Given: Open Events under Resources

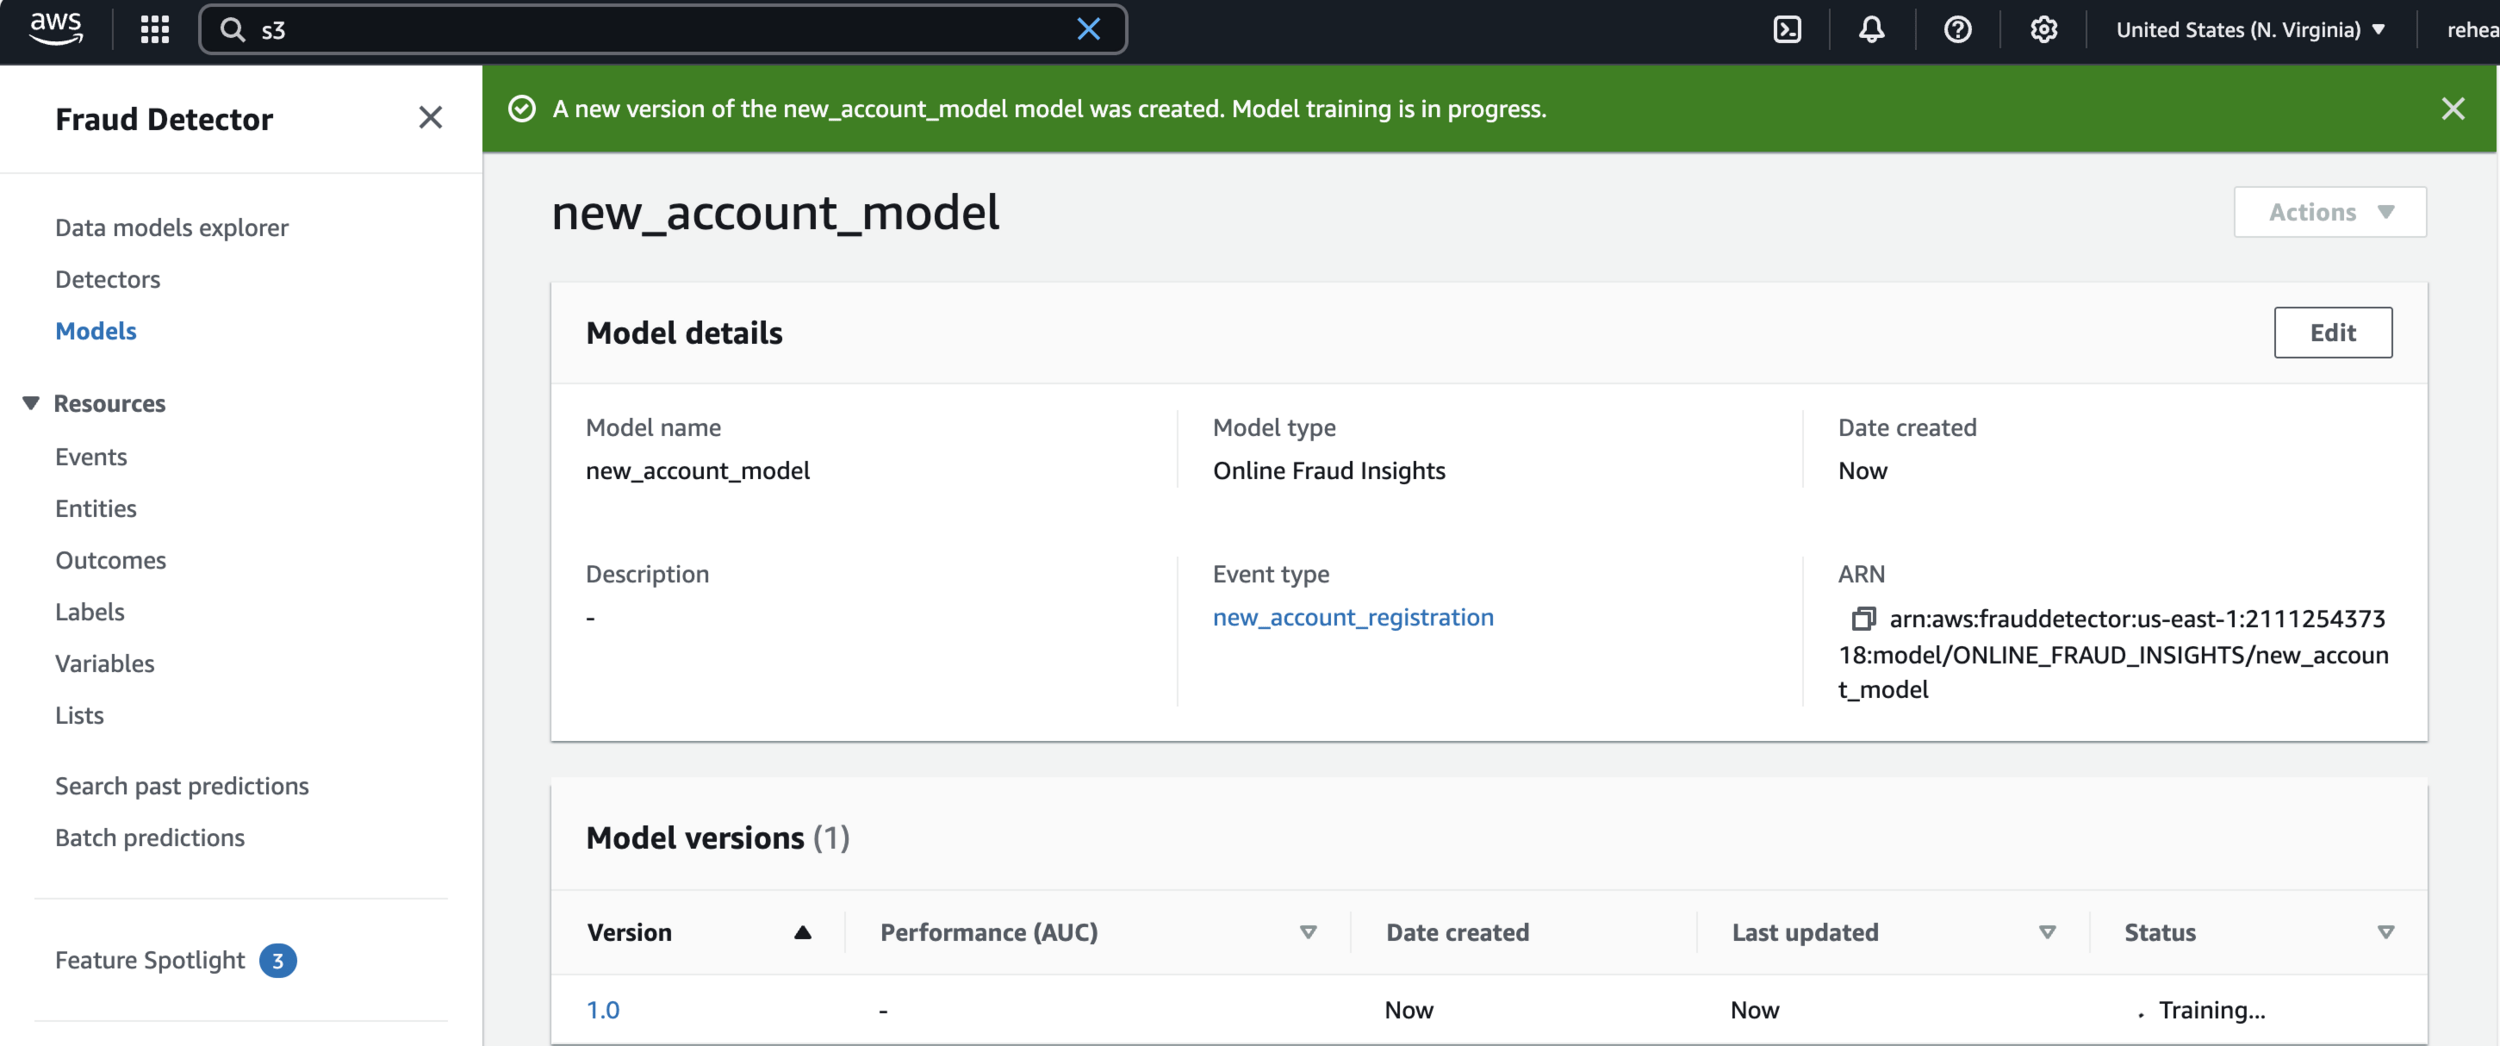Looking at the screenshot, I should tap(91, 457).
